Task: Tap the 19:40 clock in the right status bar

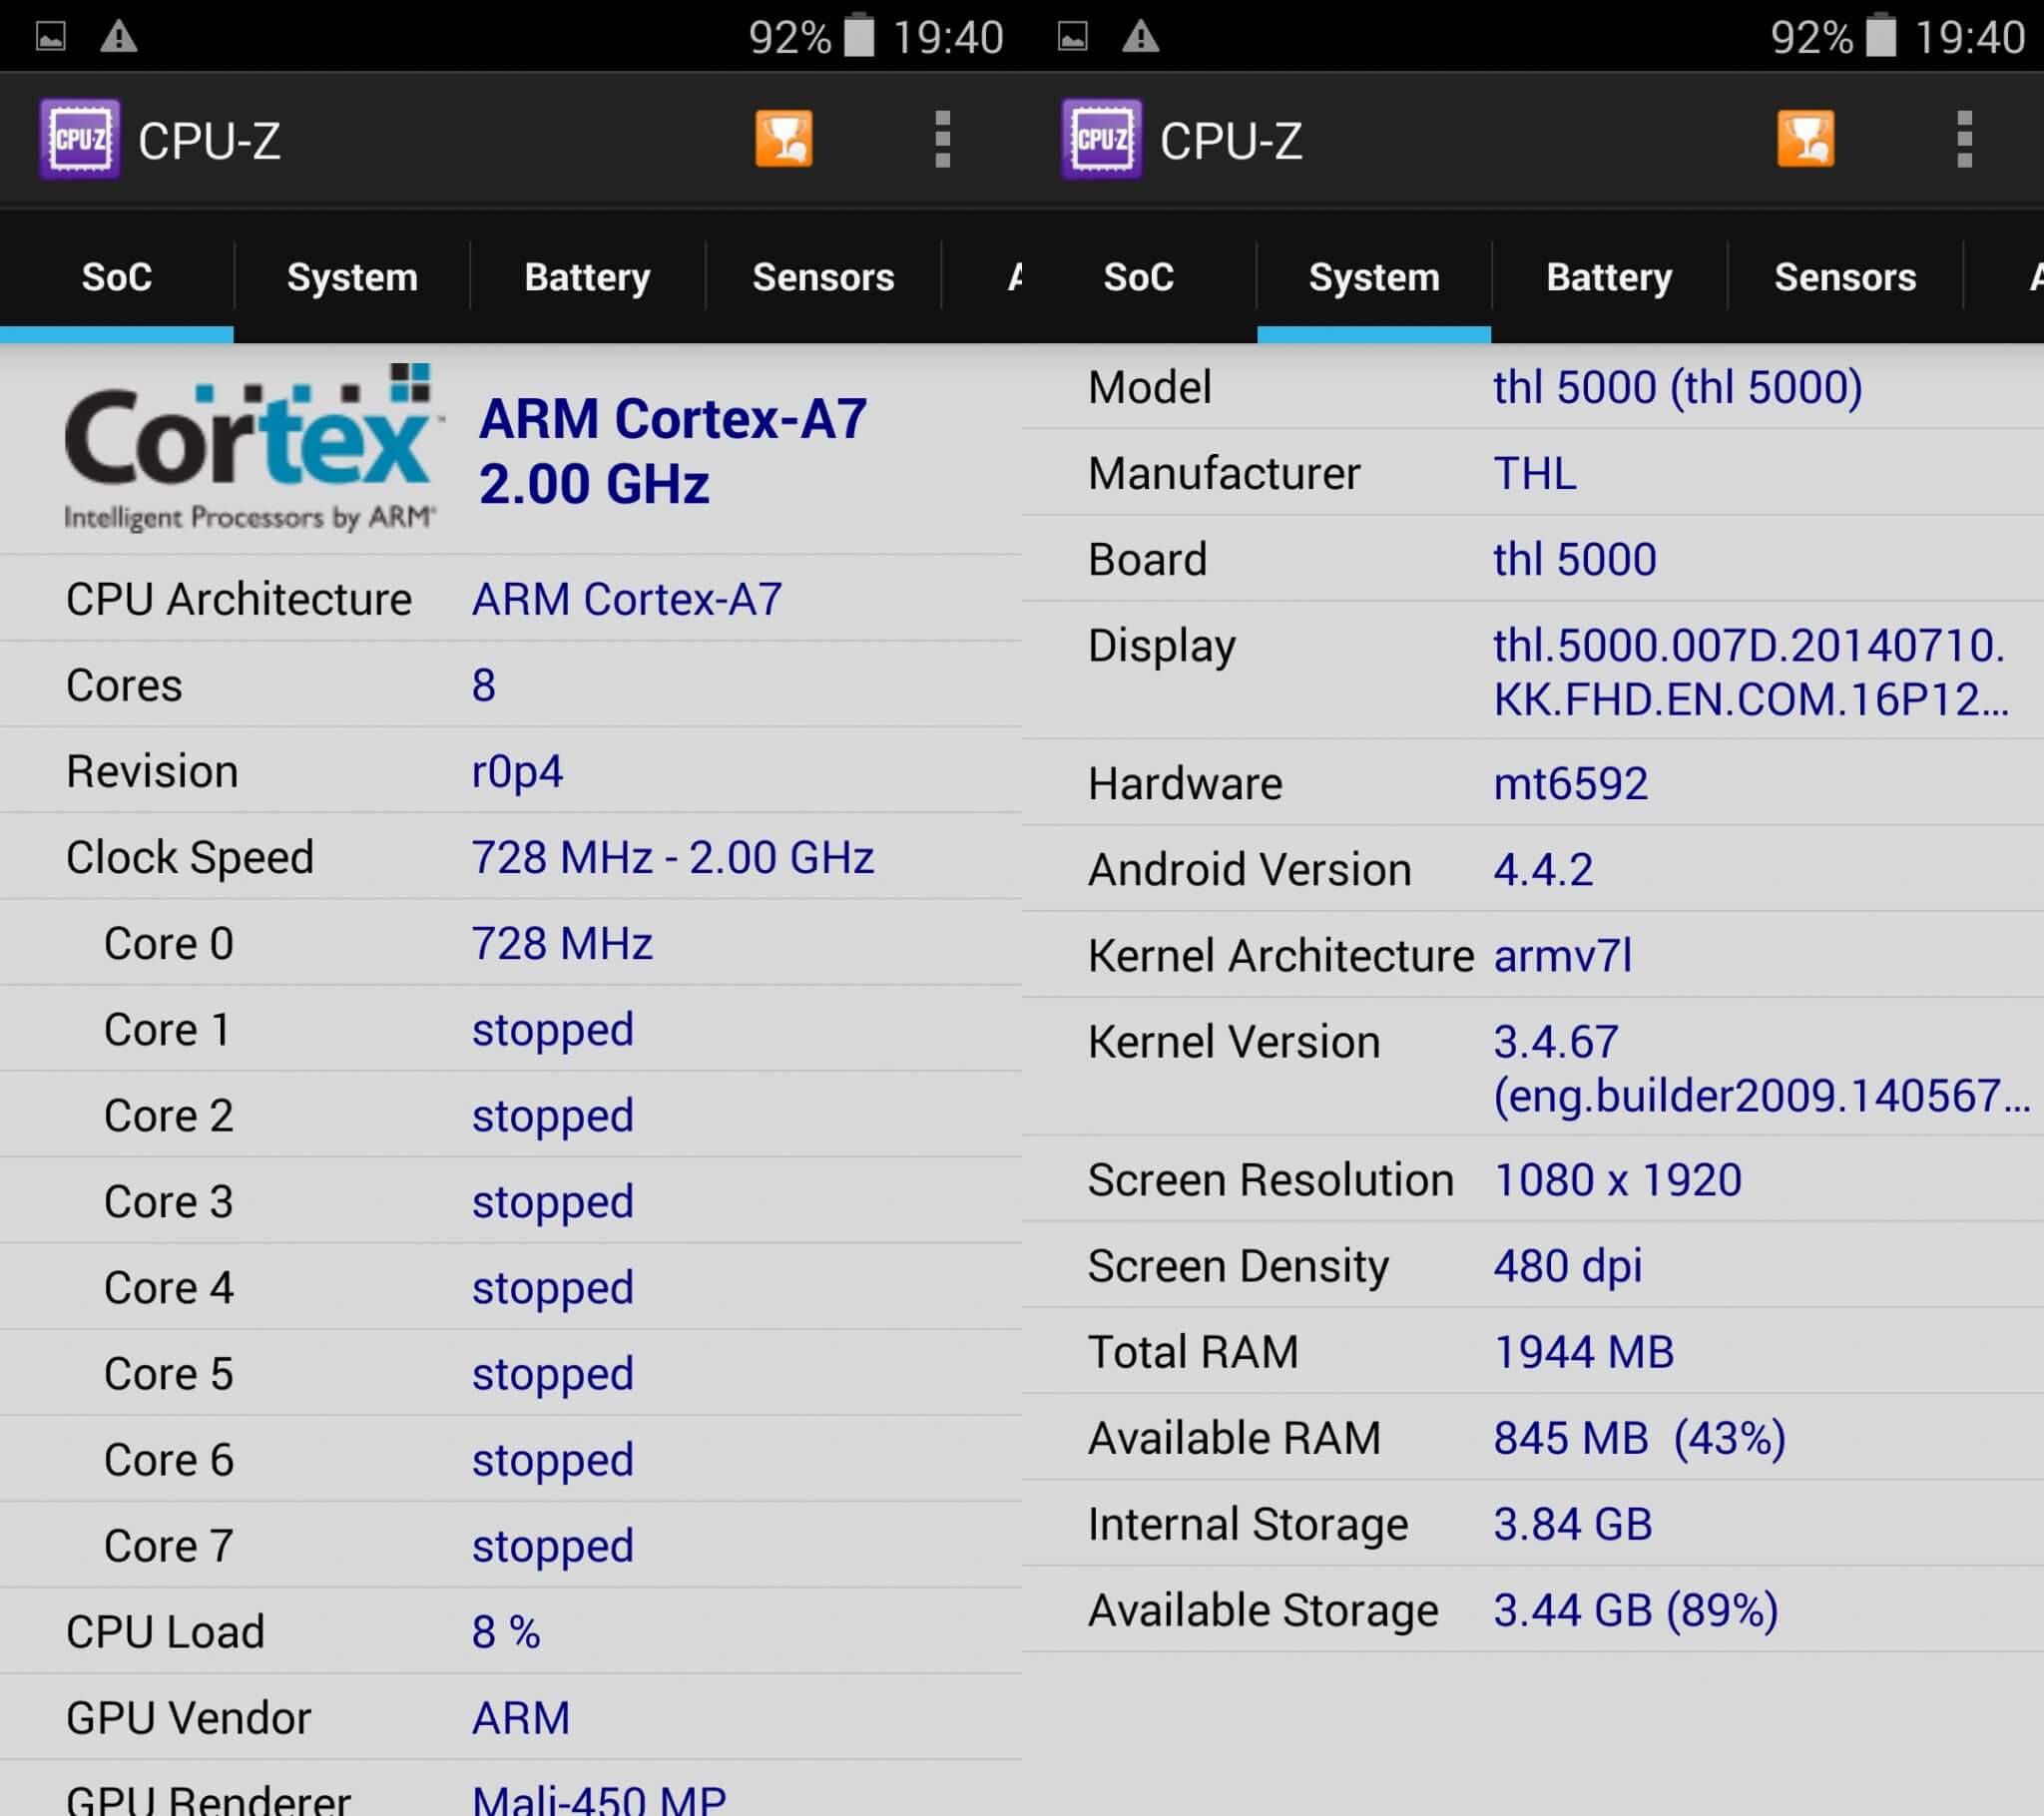Action: pyautogui.click(x=1970, y=37)
